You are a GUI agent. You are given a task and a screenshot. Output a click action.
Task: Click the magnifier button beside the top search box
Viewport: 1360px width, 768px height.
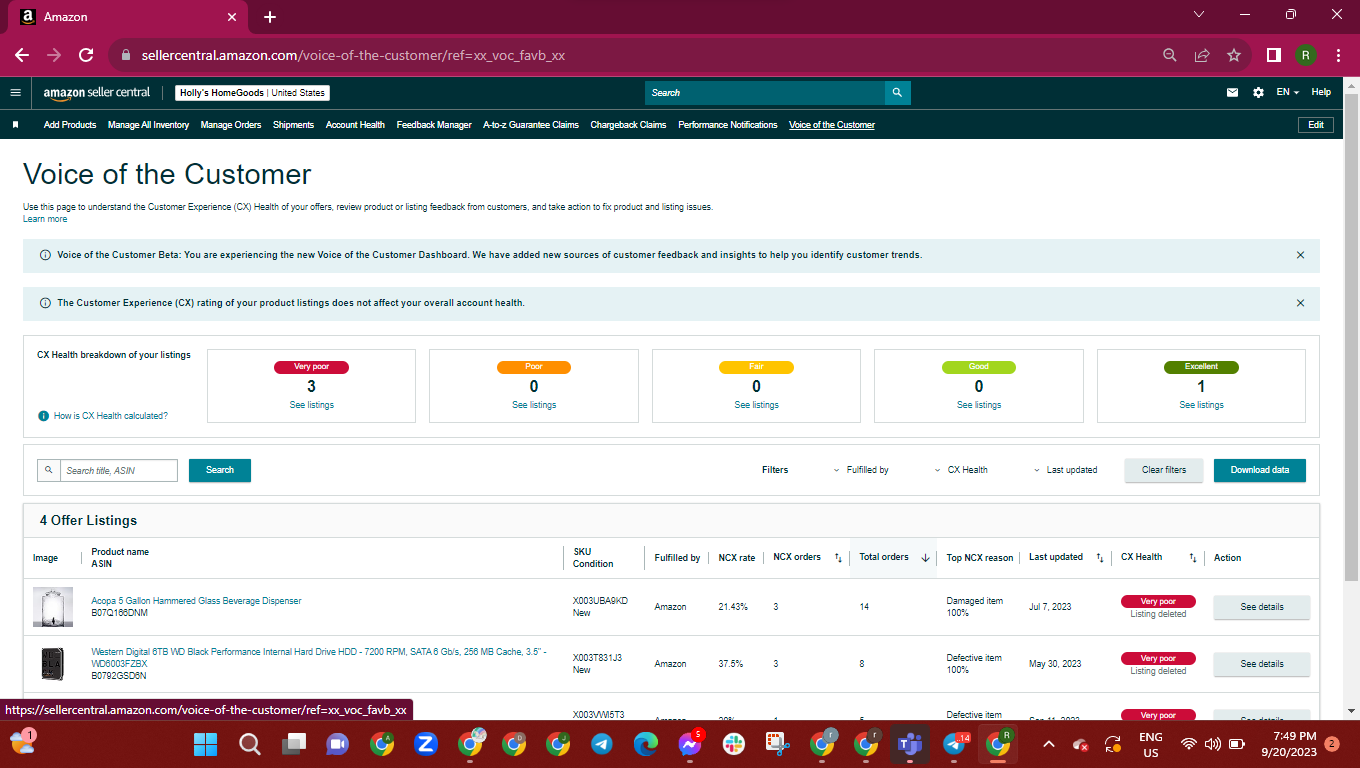[898, 93]
